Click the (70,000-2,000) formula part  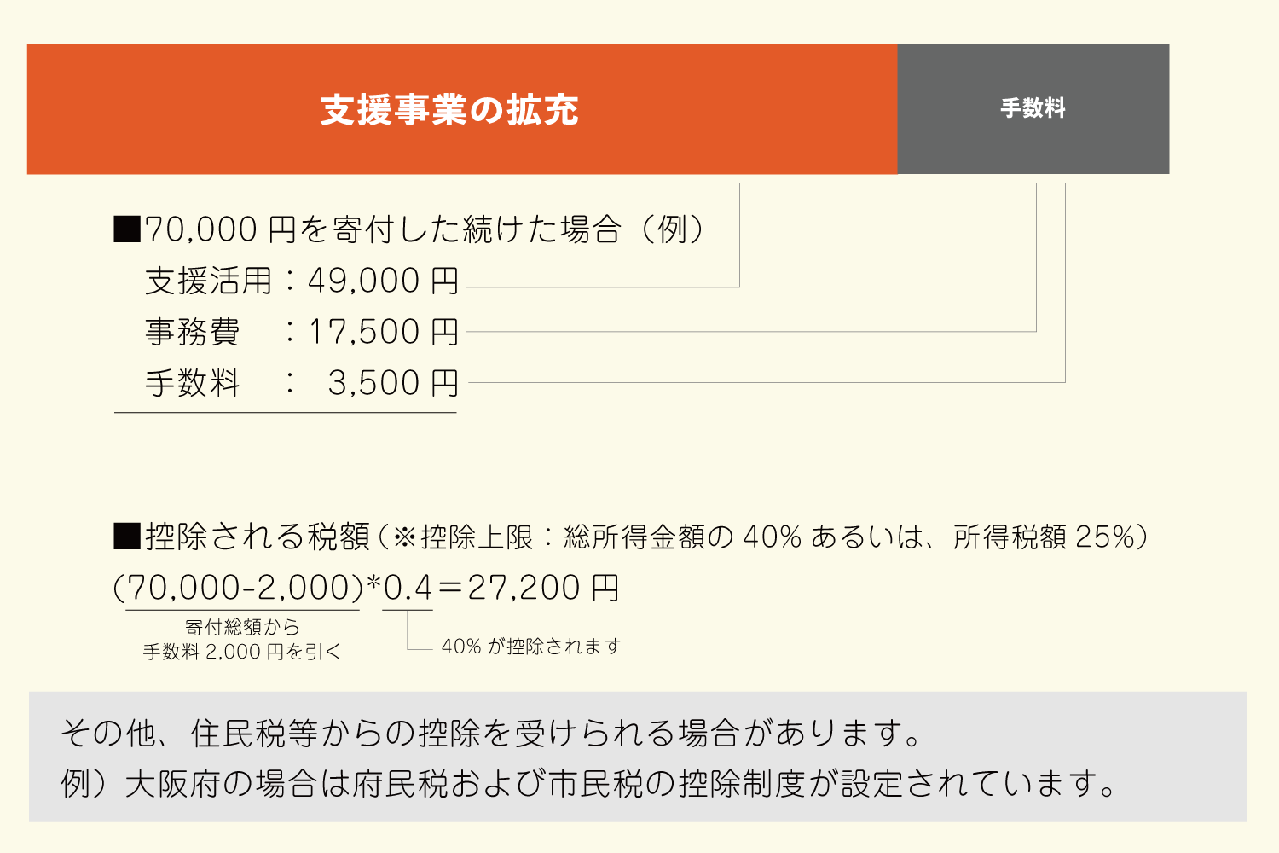pyautogui.click(x=240, y=587)
